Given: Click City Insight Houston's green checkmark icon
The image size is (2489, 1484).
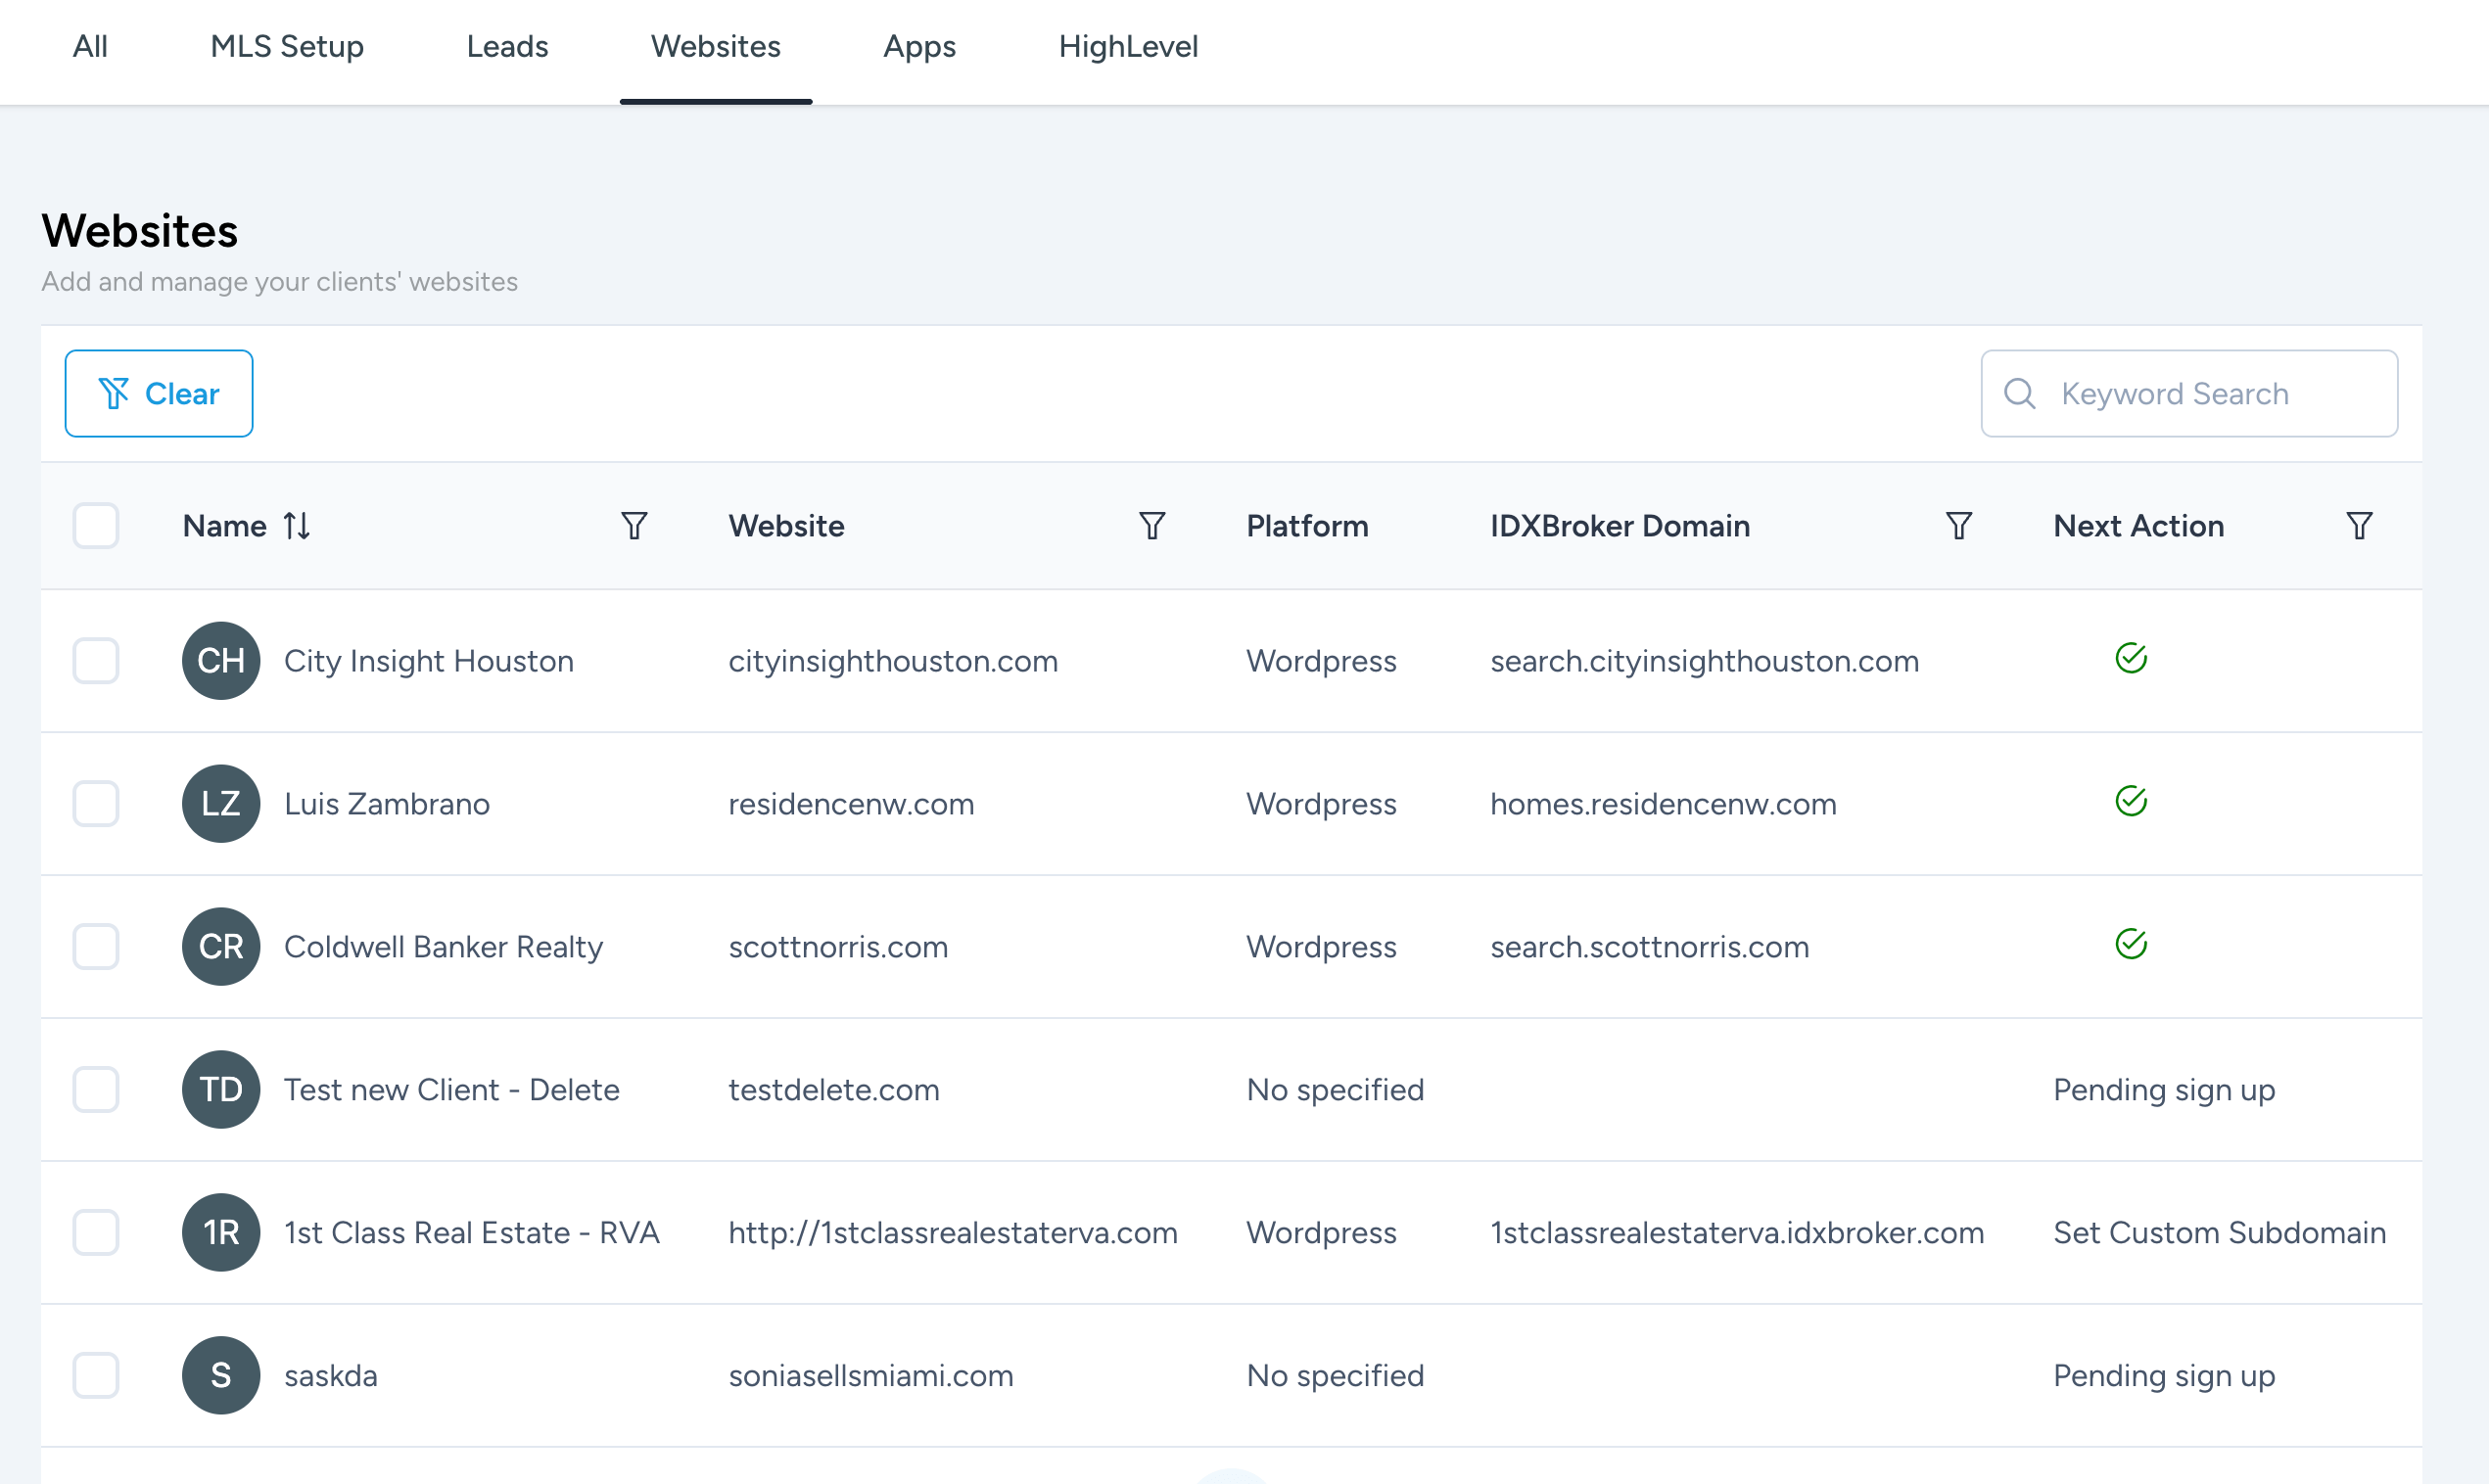Looking at the screenshot, I should [2131, 659].
